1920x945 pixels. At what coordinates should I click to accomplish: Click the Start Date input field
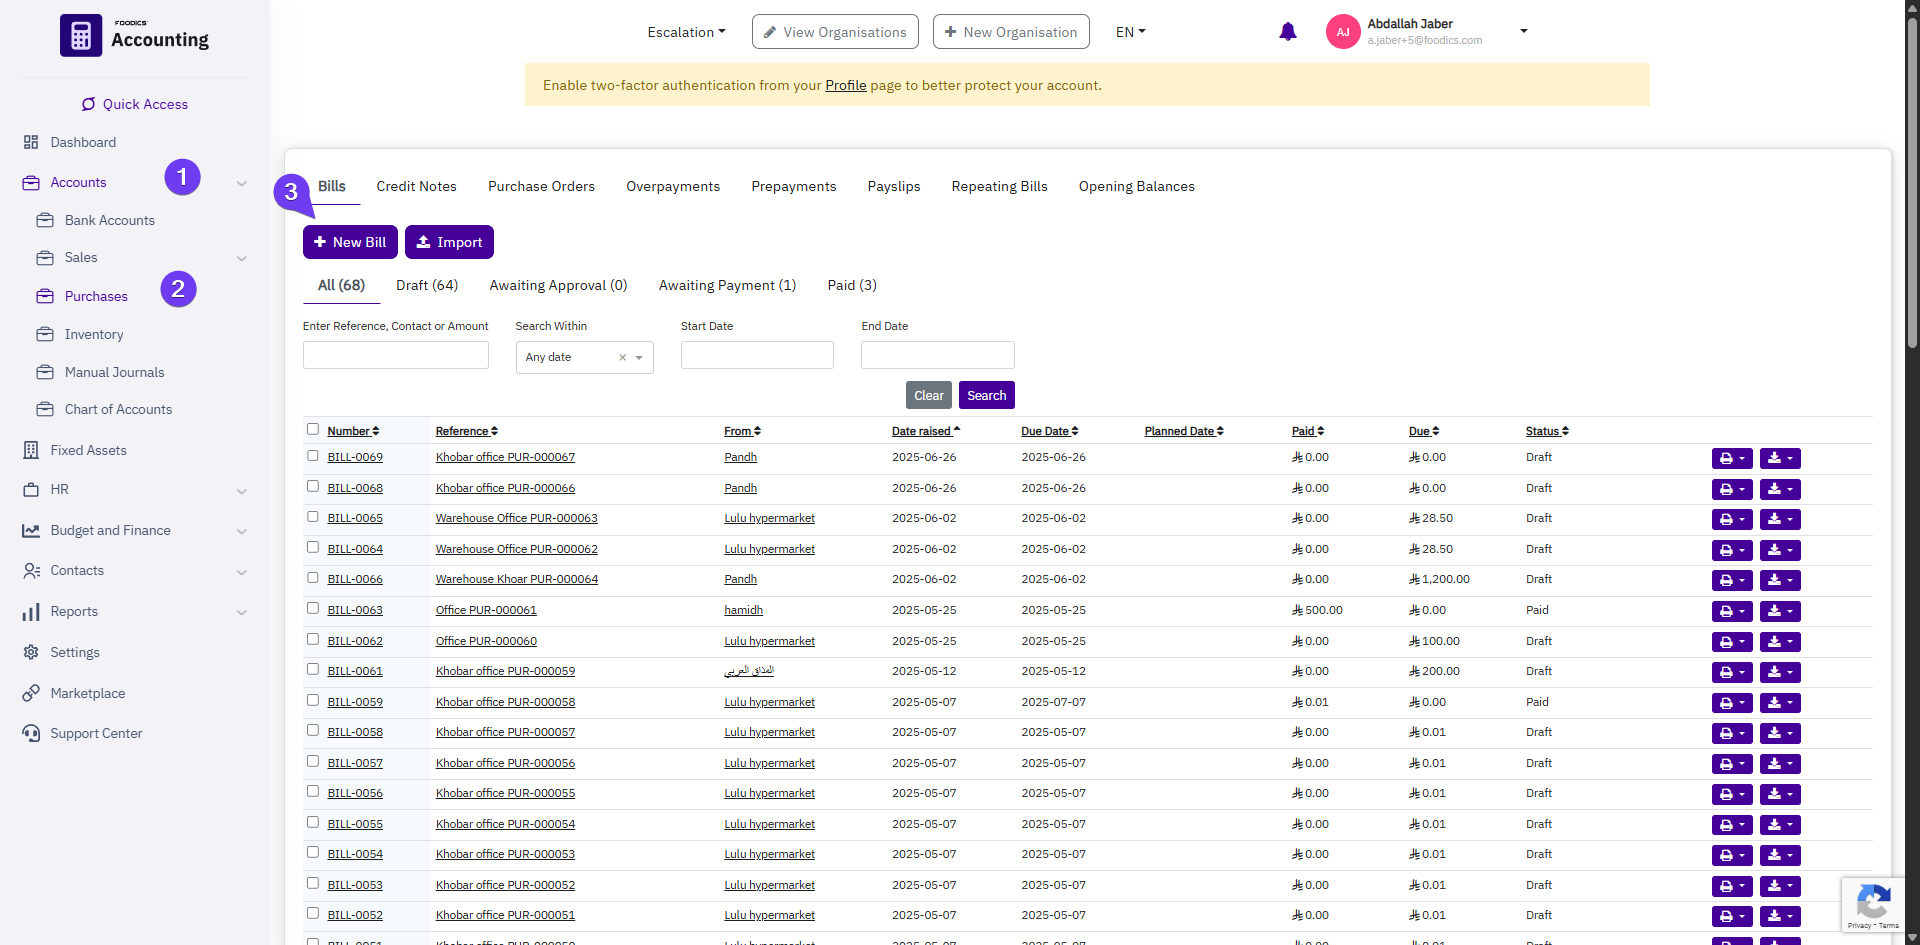click(756, 354)
